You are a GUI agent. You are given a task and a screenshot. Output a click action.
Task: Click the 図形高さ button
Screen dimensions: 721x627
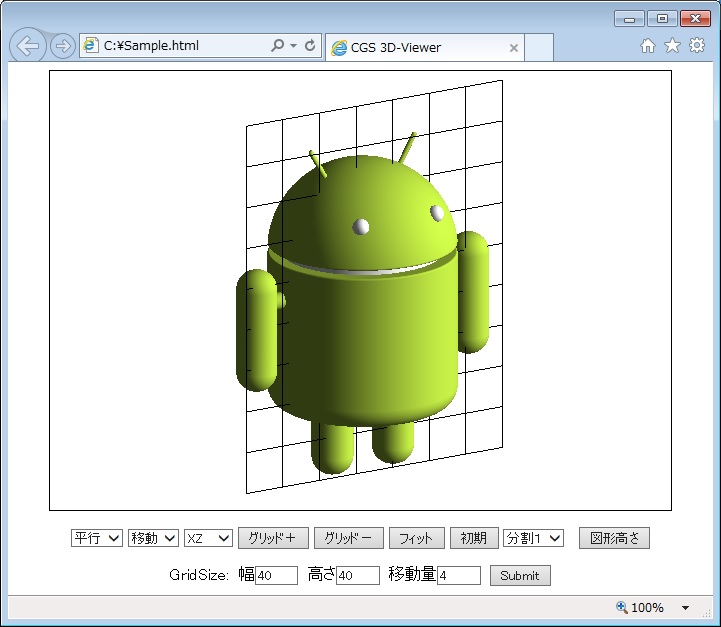tap(614, 538)
